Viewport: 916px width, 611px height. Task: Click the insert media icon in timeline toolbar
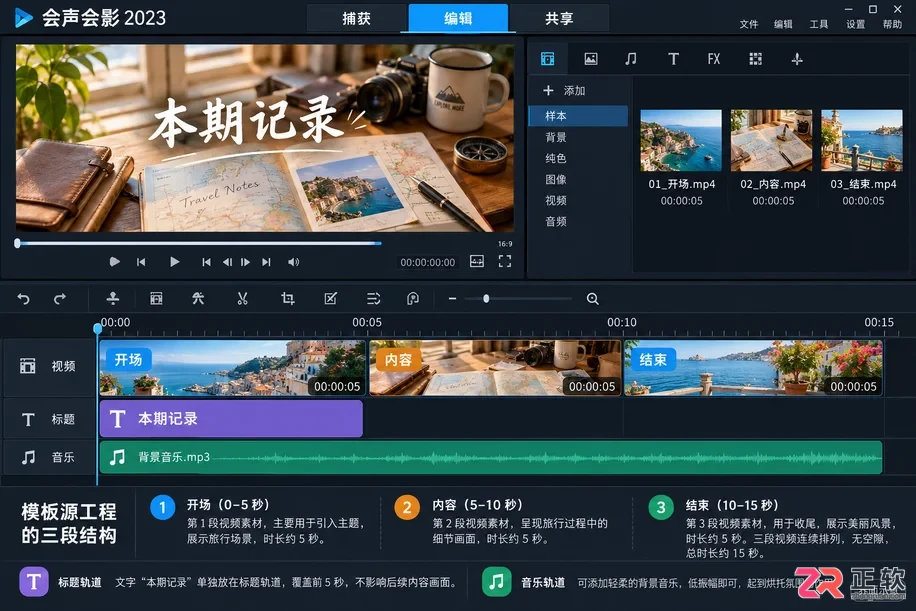[x=113, y=298]
